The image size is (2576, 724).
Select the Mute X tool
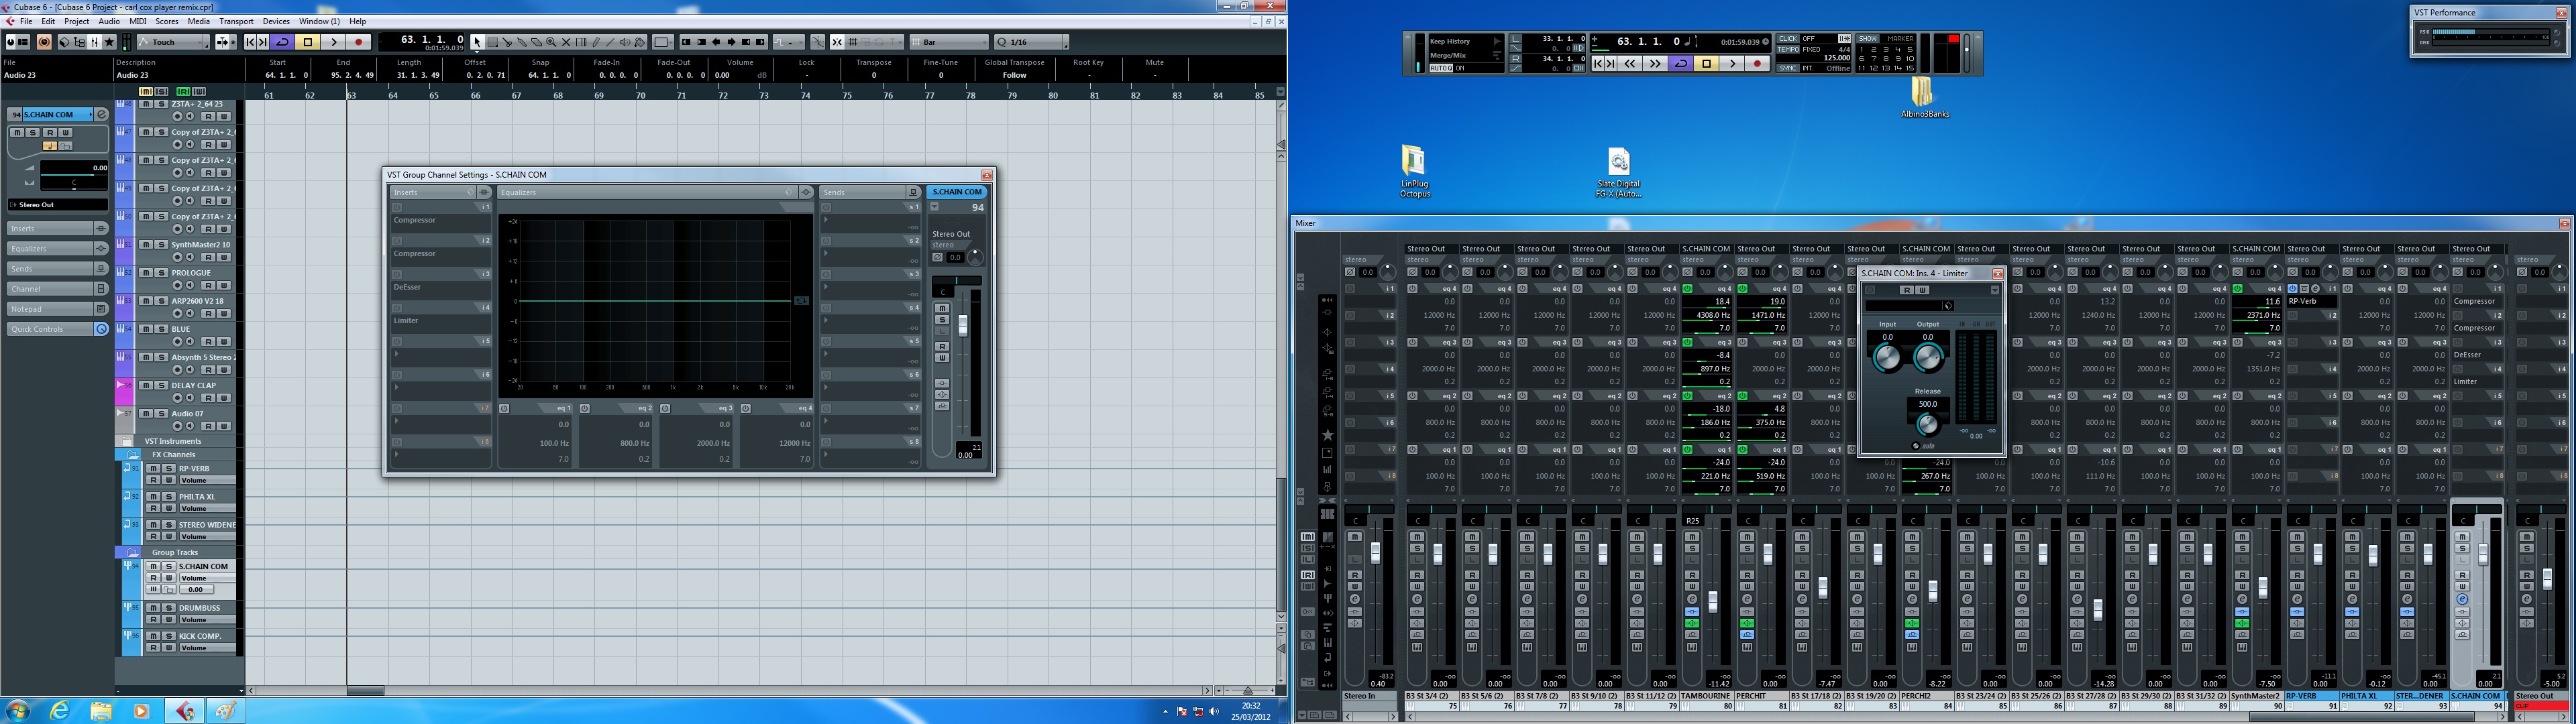pos(566,42)
